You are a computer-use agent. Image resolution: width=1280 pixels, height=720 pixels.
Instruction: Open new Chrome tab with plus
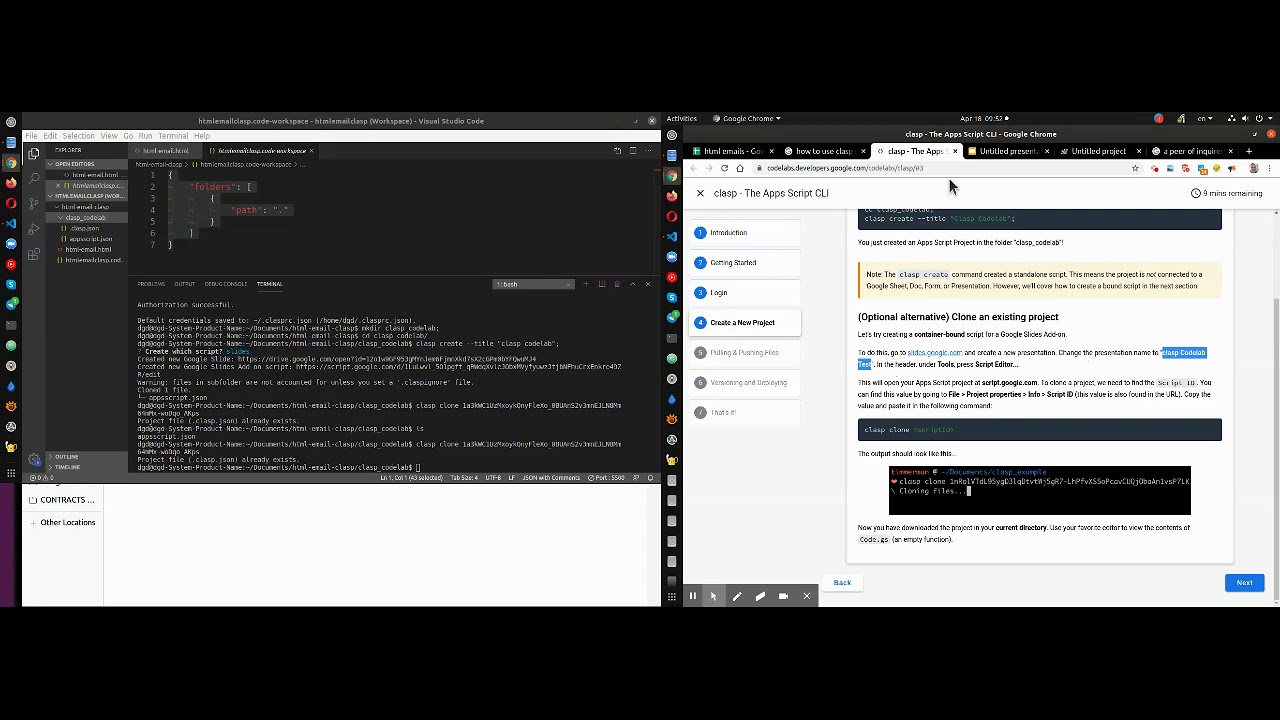[x=1248, y=151]
